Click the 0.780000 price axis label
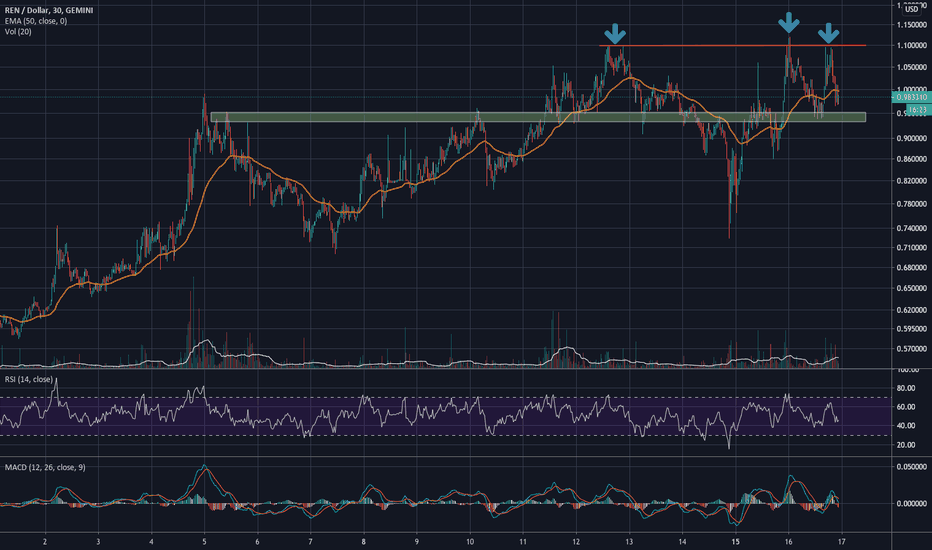 911,203
